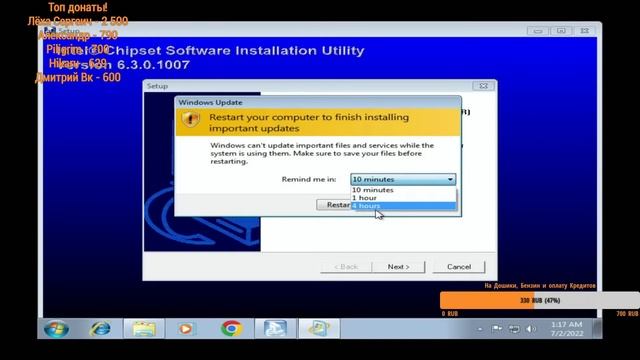
Task: Open the Windows Start orb
Action: click(x=56, y=329)
